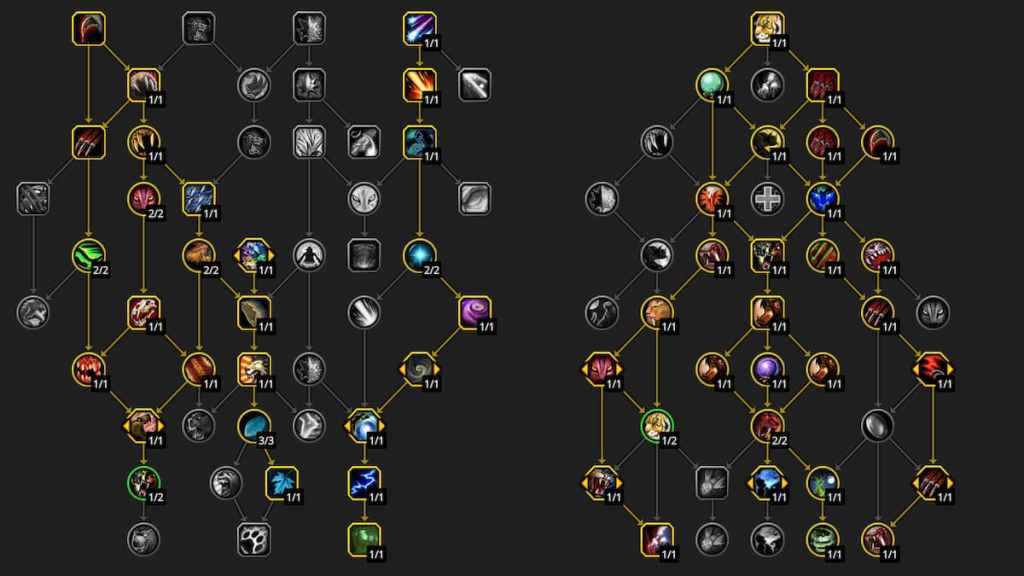Select the green claw swipe 2/2 talent

89,255
